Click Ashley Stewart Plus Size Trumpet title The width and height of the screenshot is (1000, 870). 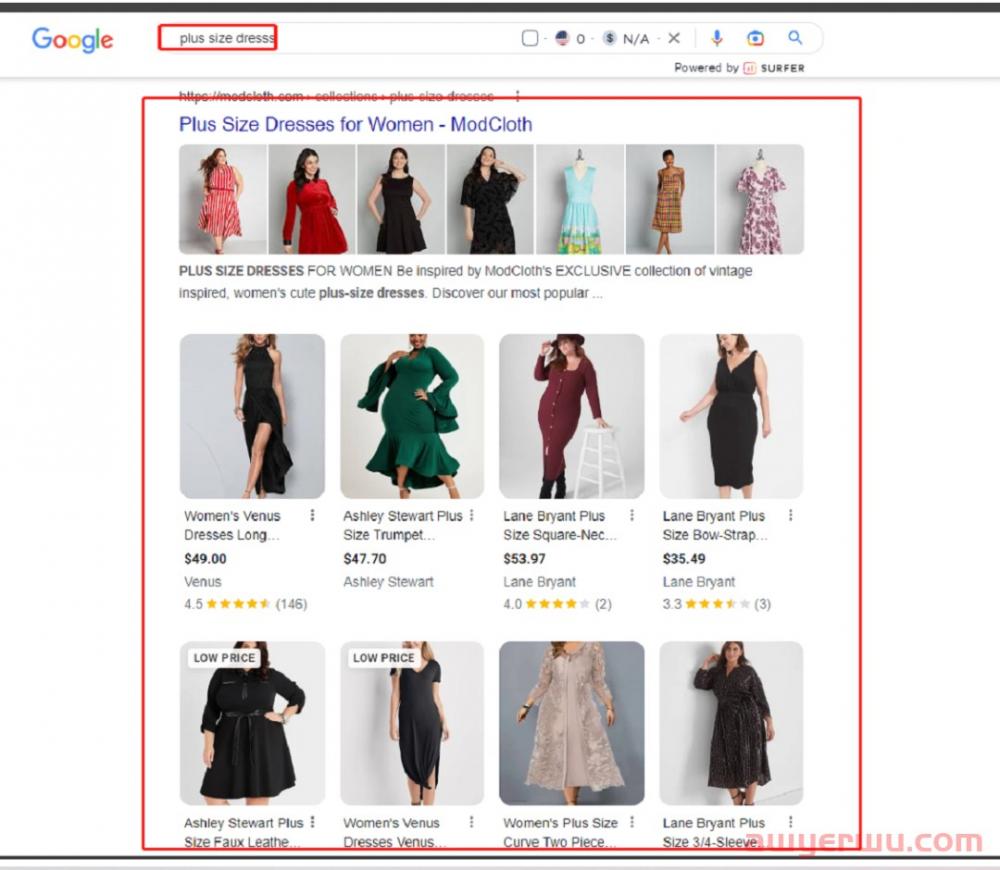(402, 525)
